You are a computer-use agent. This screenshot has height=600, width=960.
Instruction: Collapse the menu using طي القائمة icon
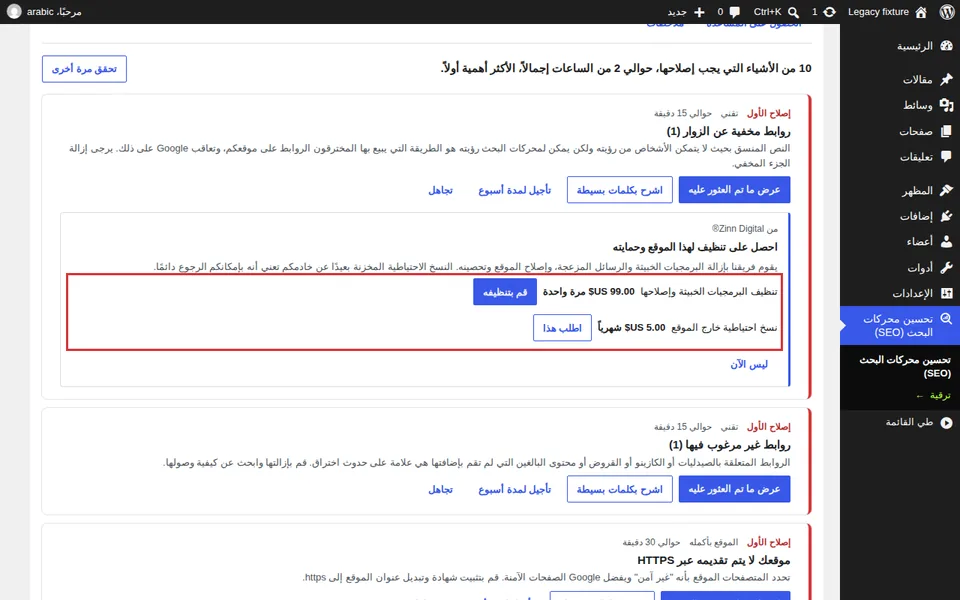(x=947, y=422)
